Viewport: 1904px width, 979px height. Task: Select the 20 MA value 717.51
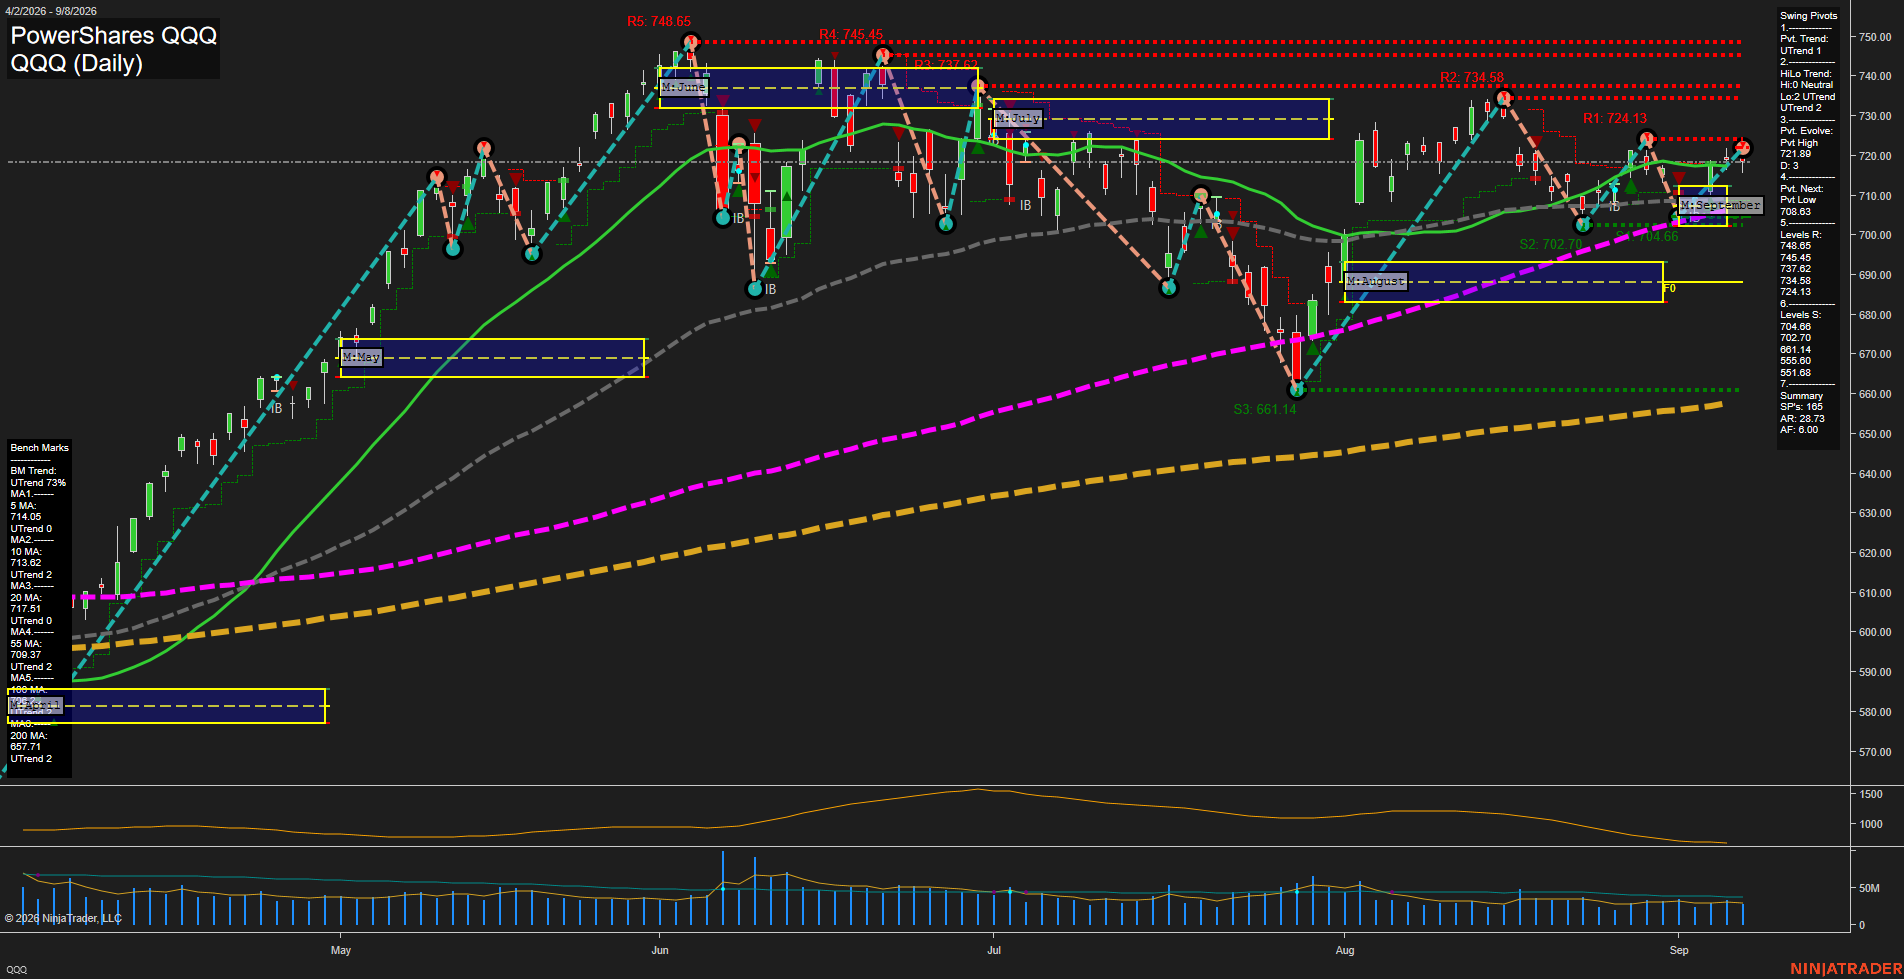(x=26, y=609)
